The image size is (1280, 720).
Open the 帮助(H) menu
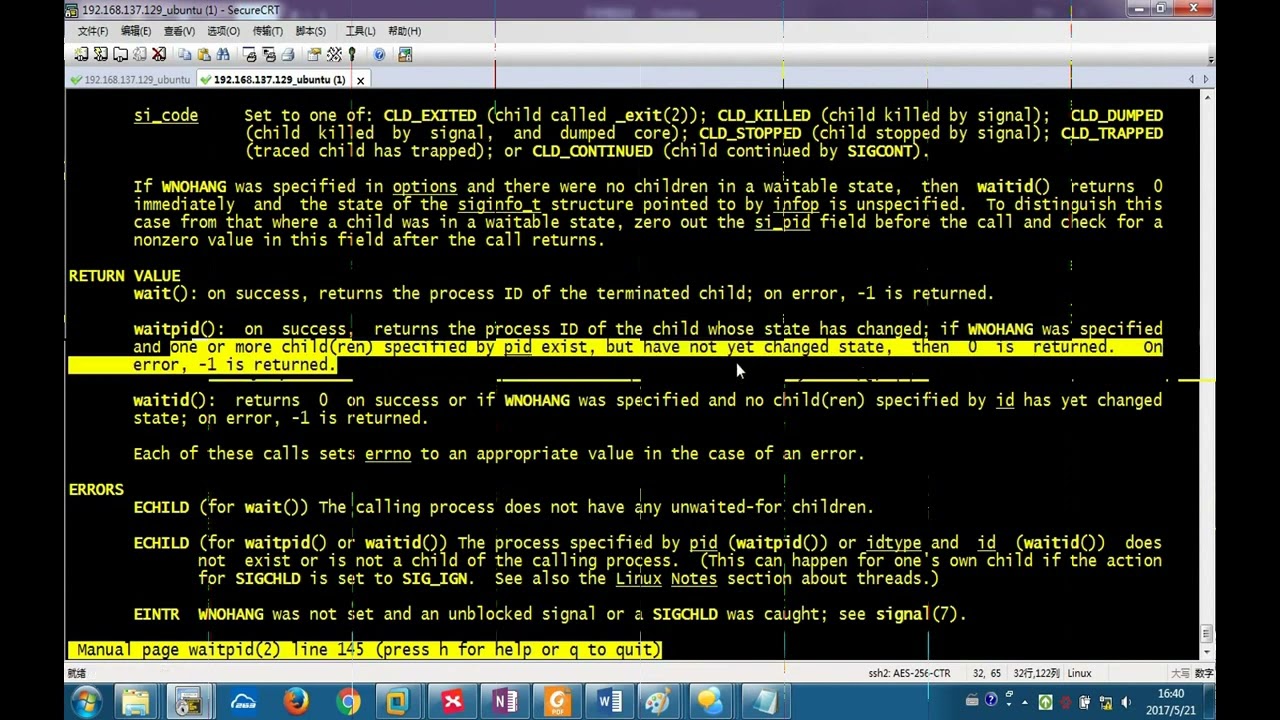404,31
